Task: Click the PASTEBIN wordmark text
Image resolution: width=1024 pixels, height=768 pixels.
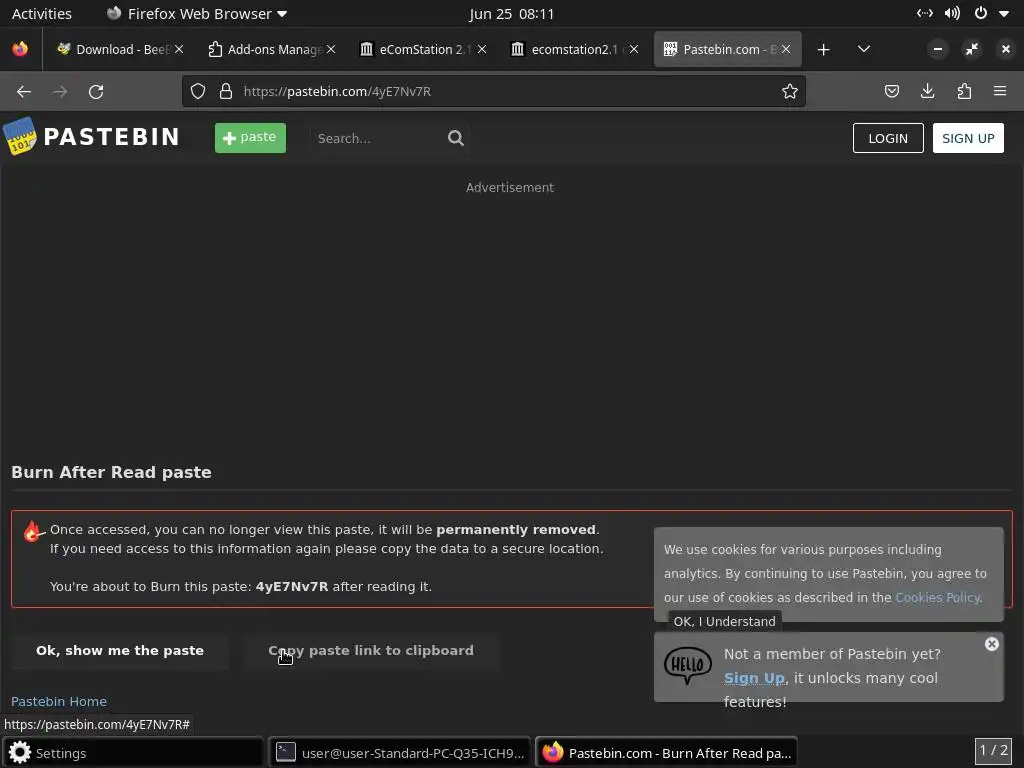Action: [111, 136]
